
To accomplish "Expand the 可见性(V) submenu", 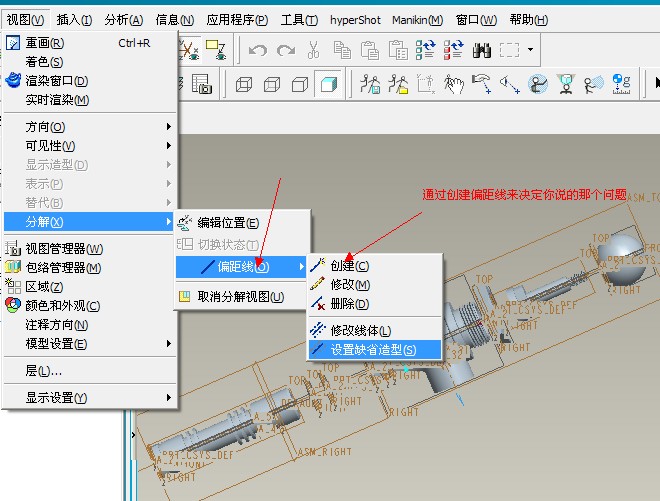I will (90, 146).
